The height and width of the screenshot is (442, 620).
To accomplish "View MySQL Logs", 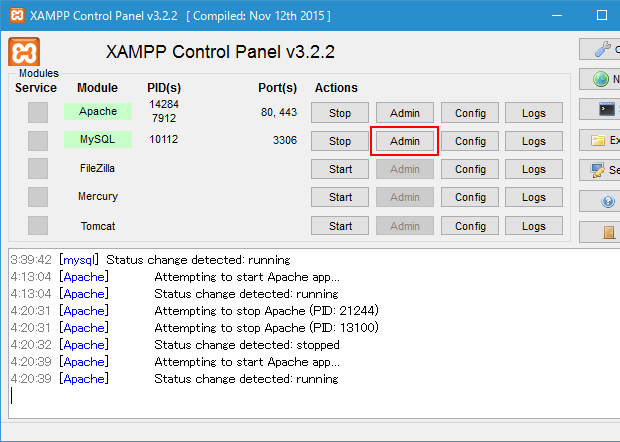I will point(534,141).
